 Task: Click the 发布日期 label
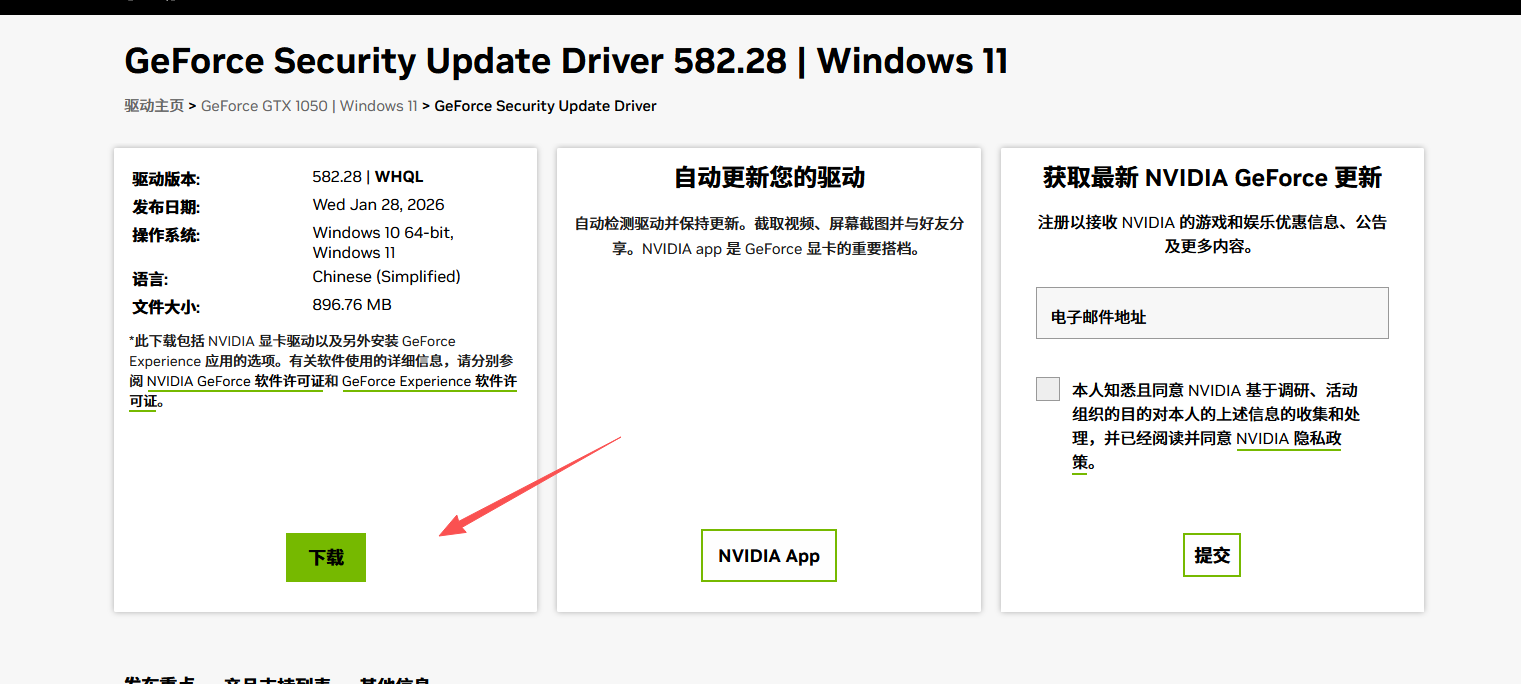pyautogui.click(x=166, y=207)
